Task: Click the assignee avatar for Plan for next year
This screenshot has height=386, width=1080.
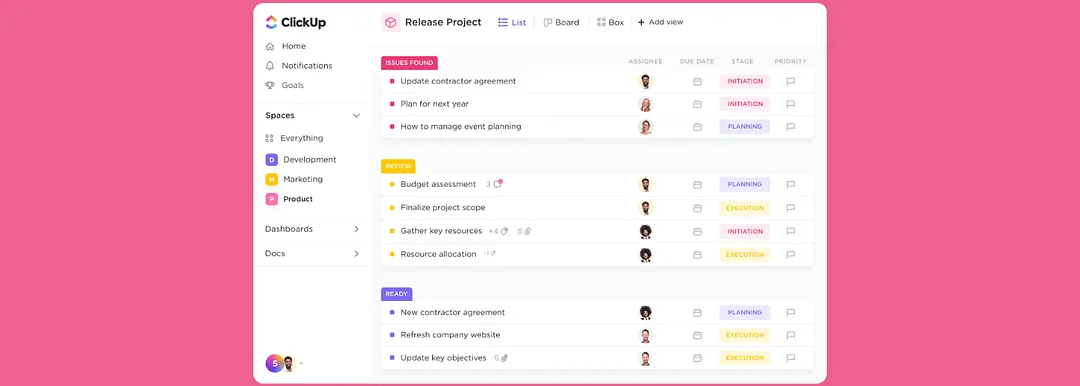Action: [x=645, y=104]
